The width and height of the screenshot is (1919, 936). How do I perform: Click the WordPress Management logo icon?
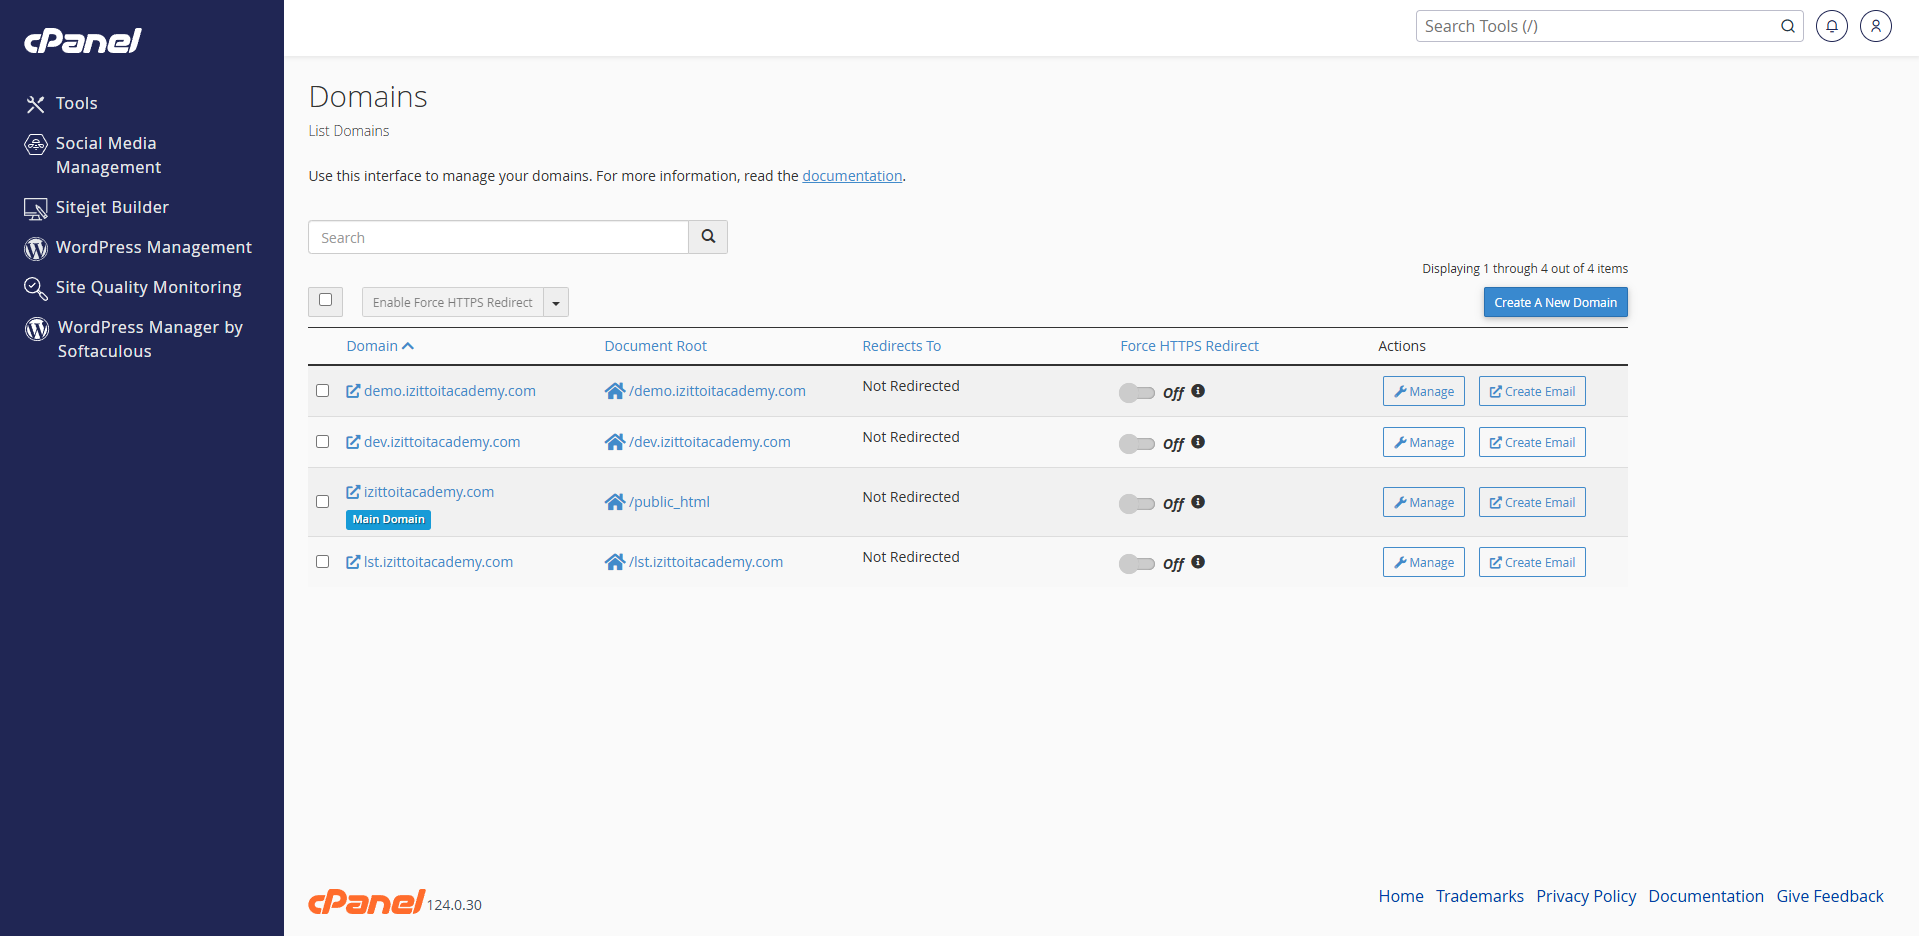click(x=36, y=248)
